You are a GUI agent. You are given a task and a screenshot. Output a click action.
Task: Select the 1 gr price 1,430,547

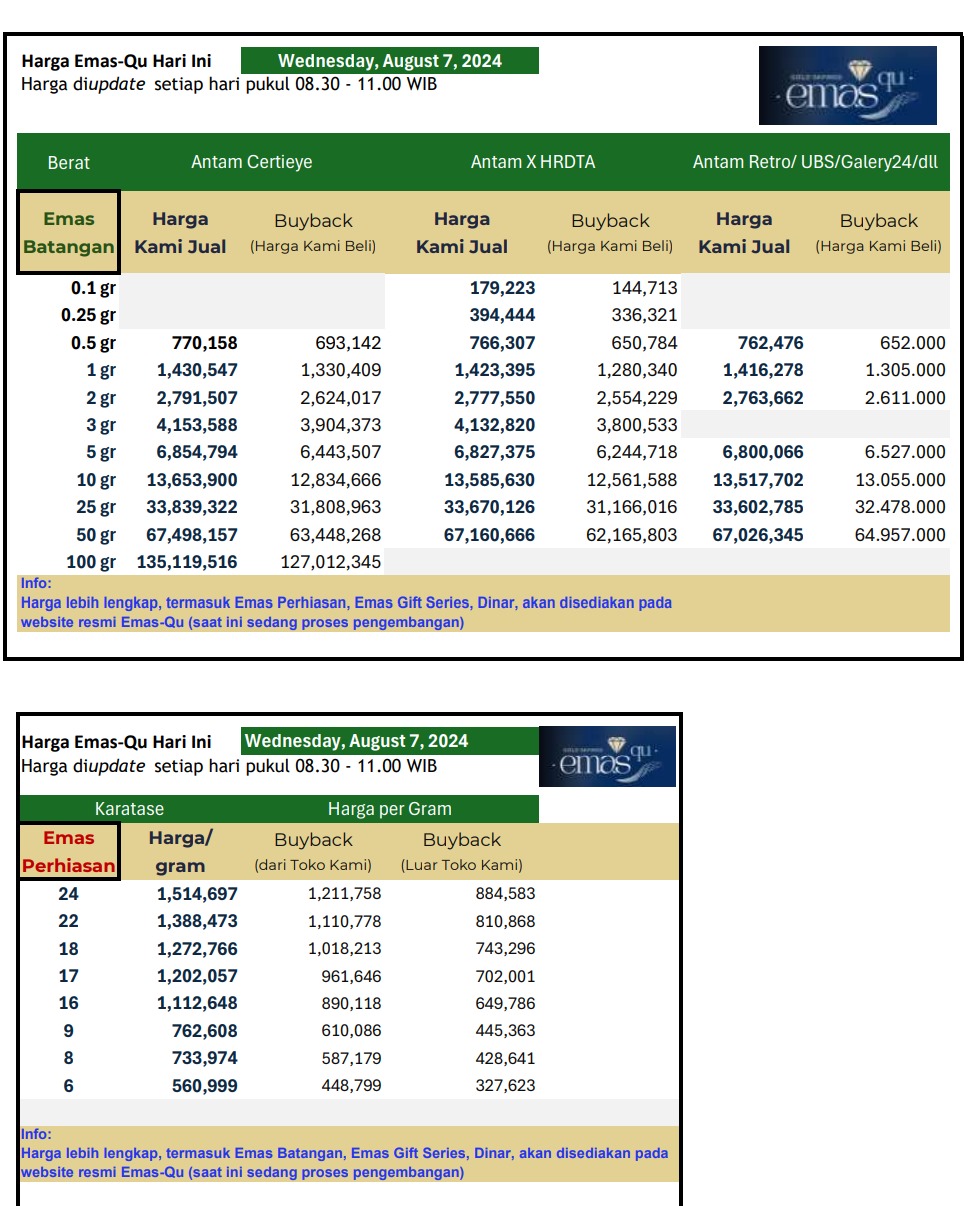(x=197, y=370)
